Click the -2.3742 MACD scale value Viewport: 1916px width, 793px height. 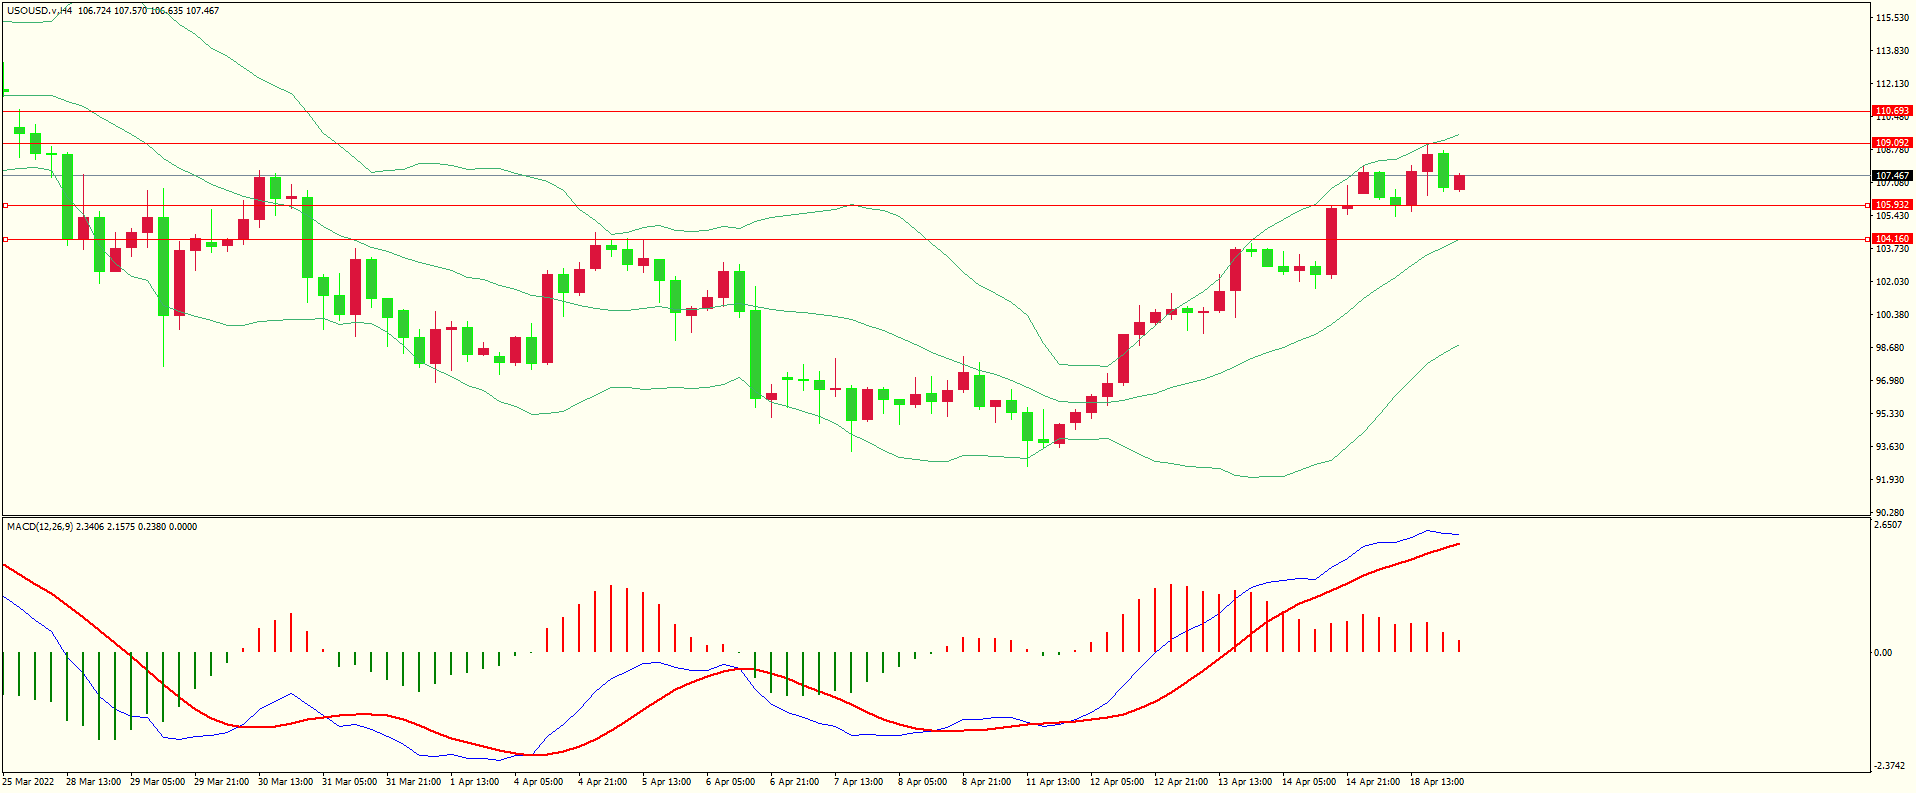pyautogui.click(x=1890, y=766)
